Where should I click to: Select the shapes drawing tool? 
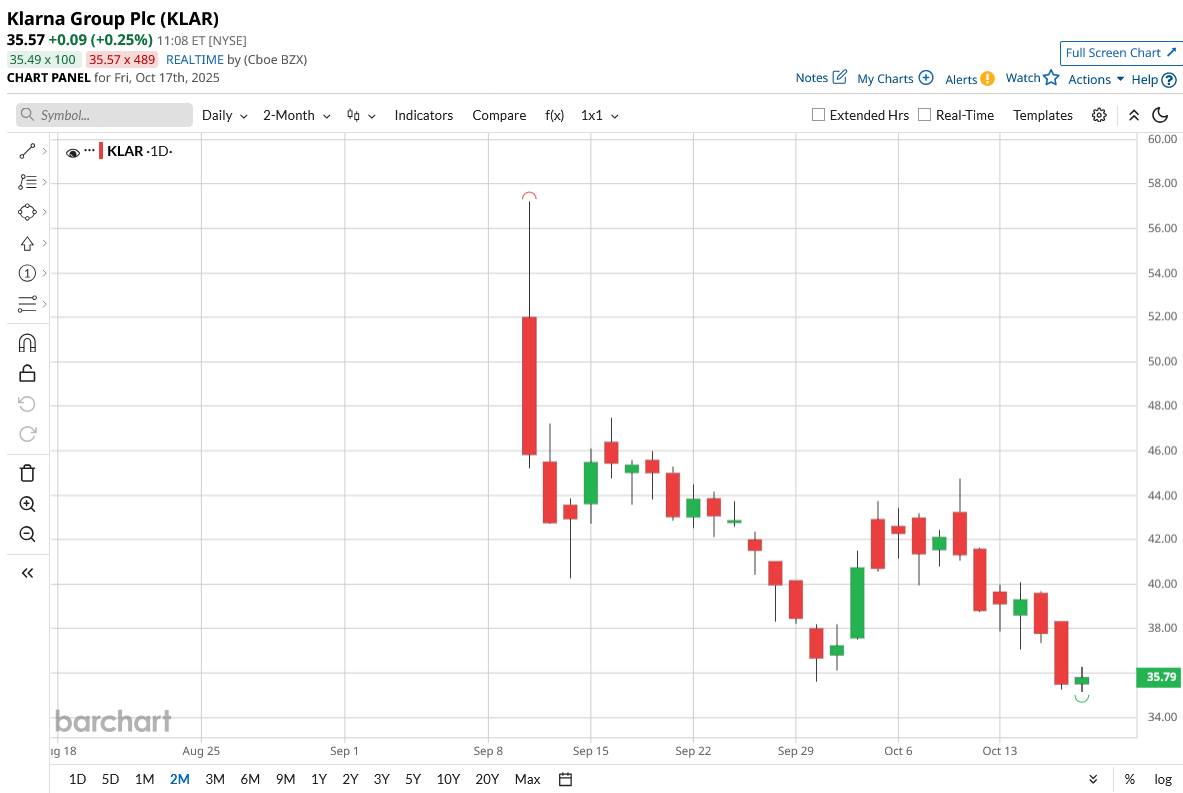pos(27,213)
